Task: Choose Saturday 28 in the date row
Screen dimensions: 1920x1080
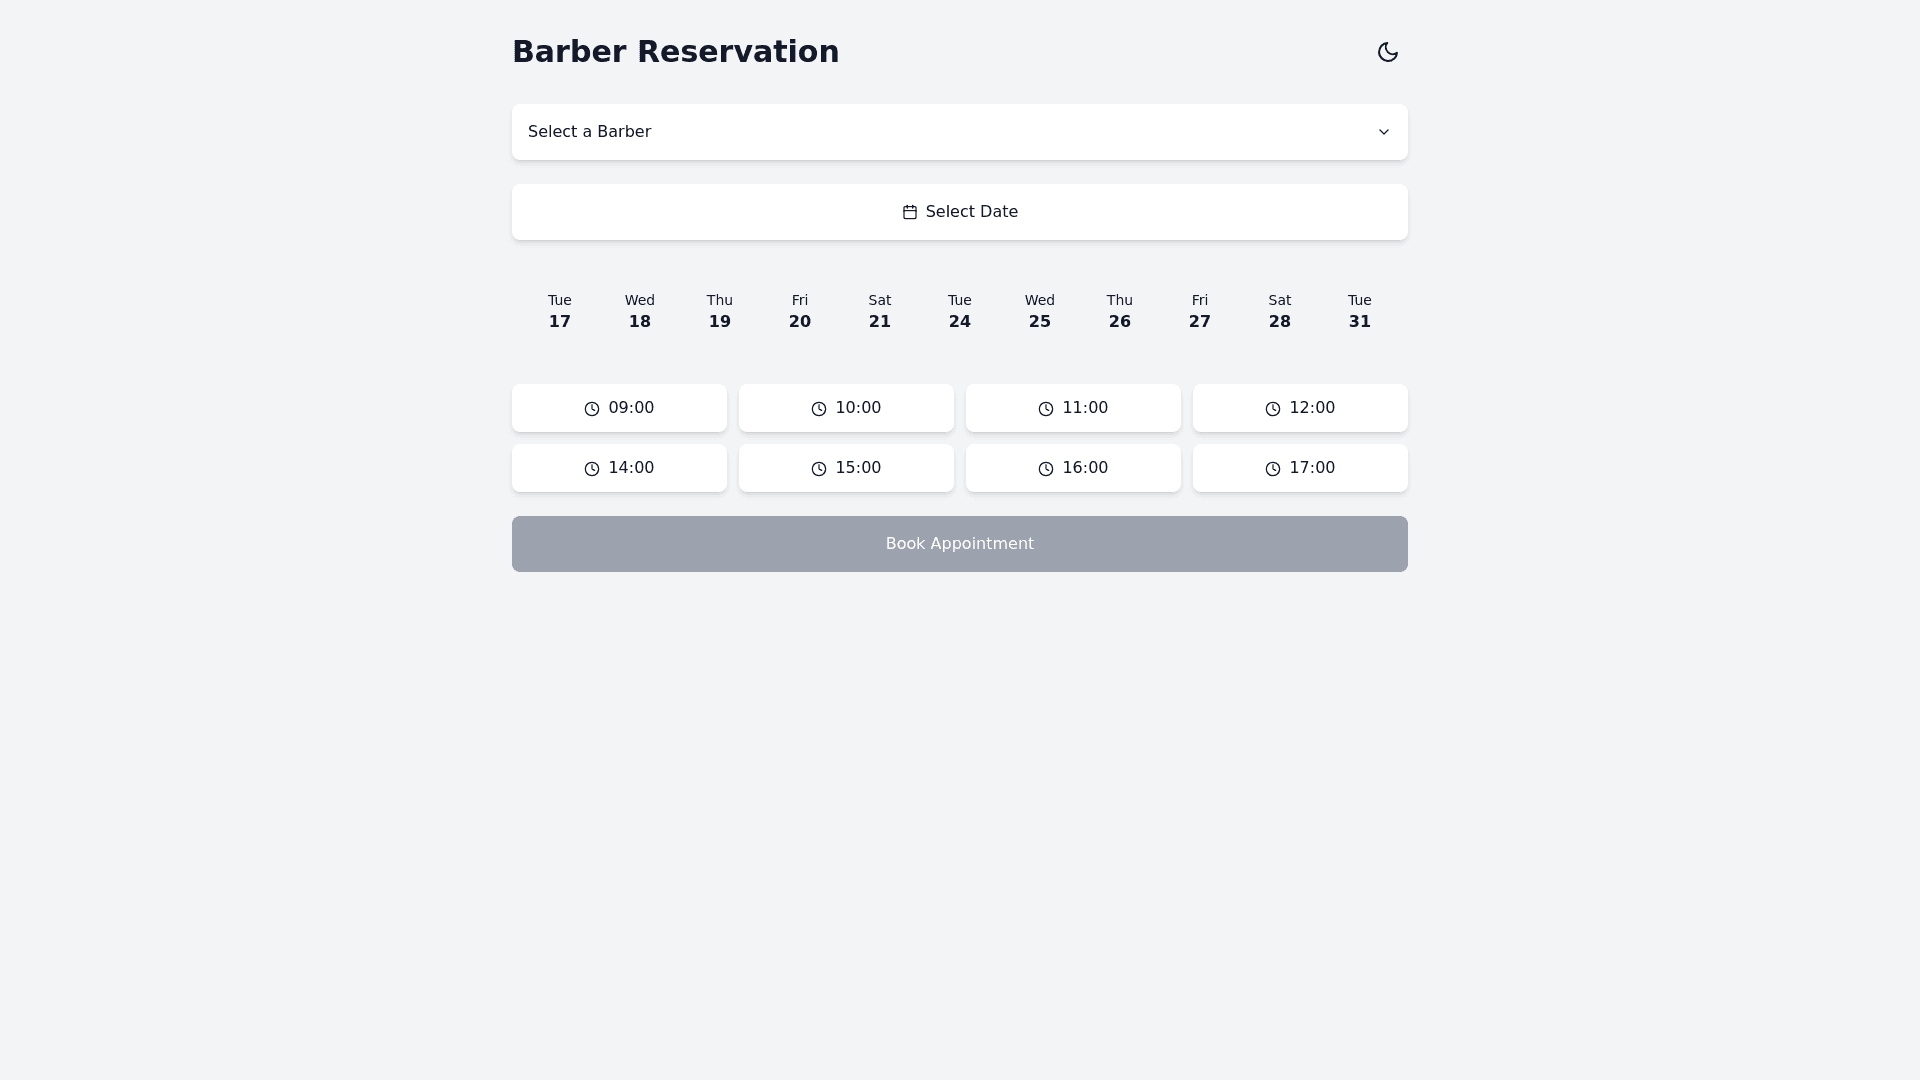Action: click(1280, 312)
